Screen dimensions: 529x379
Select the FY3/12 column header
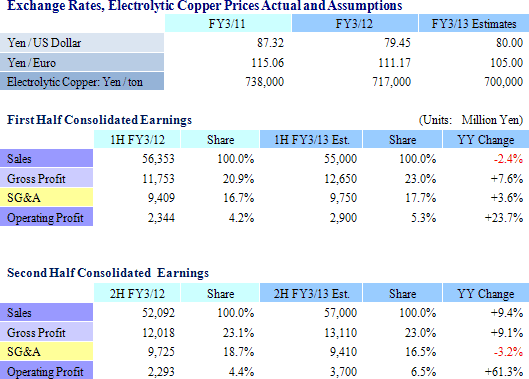[355, 23]
